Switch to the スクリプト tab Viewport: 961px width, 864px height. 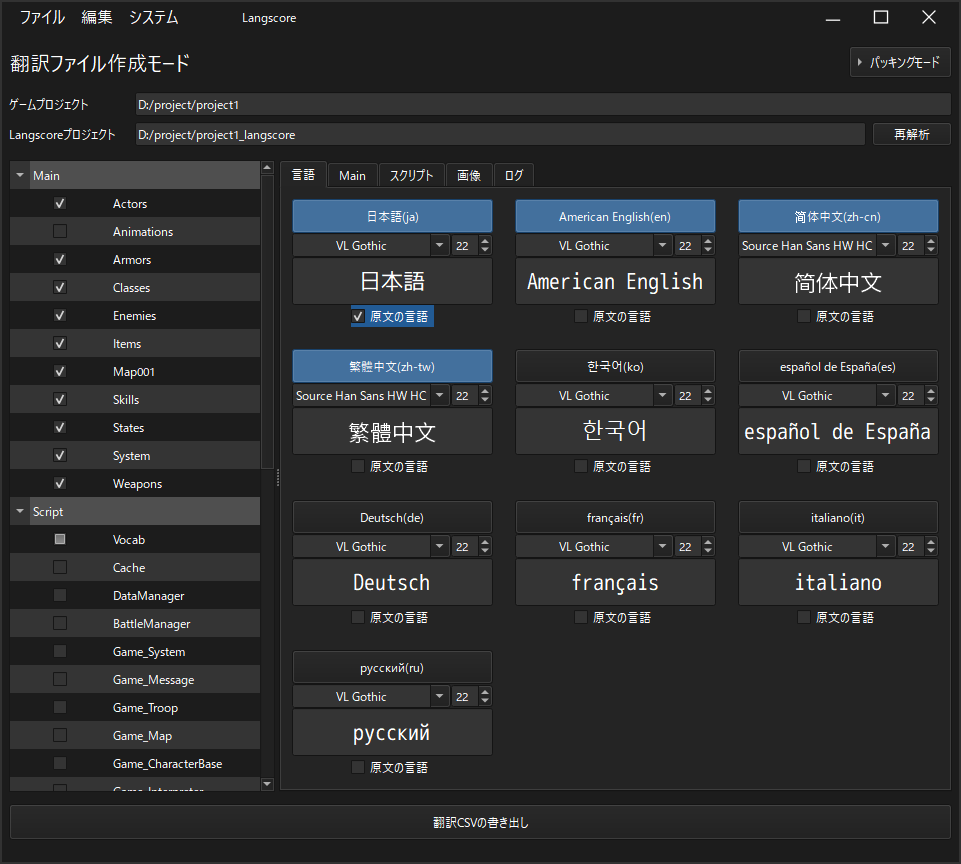[x=411, y=176]
